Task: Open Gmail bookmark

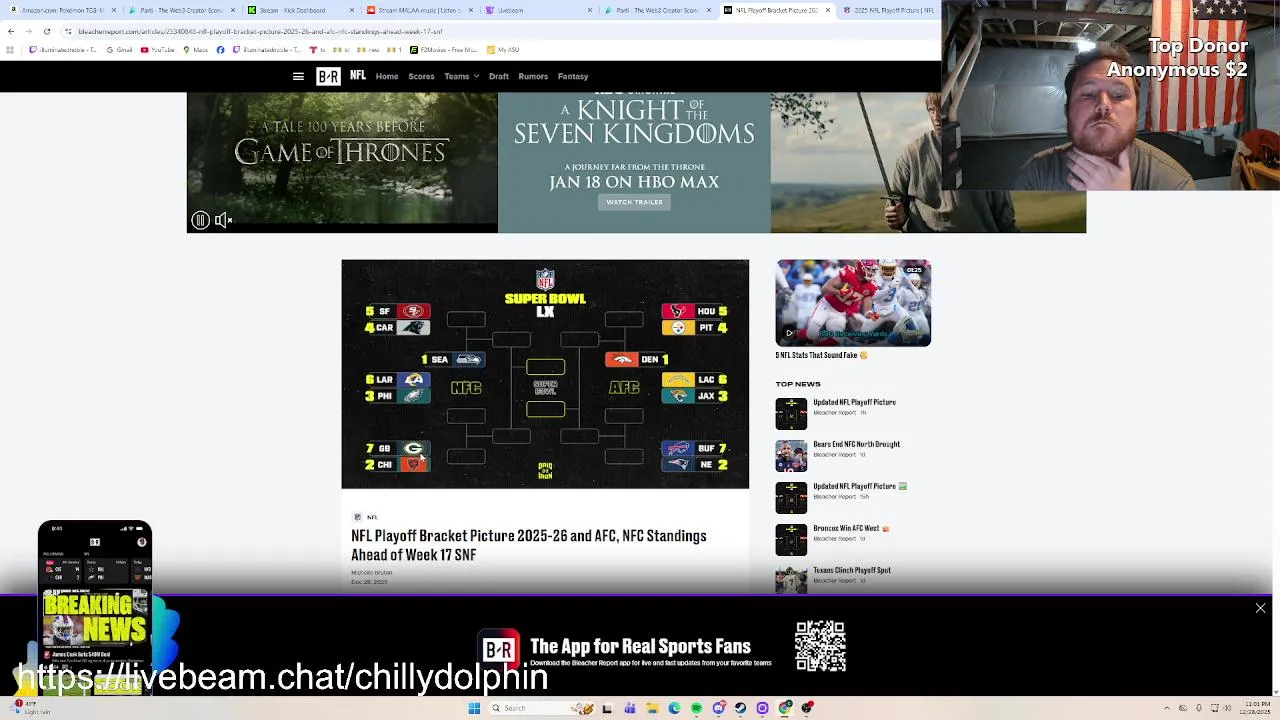Action: (119, 49)
